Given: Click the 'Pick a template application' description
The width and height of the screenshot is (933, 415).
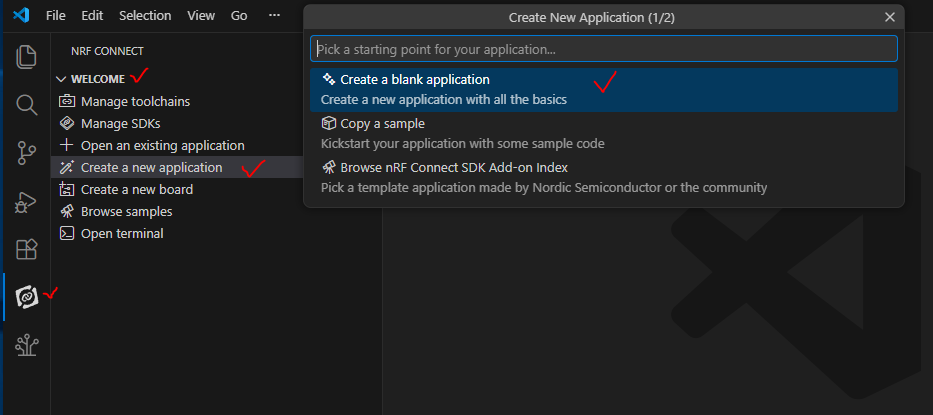Looking at the screenshot, I should pyautogui.click(x=544, y=188).
